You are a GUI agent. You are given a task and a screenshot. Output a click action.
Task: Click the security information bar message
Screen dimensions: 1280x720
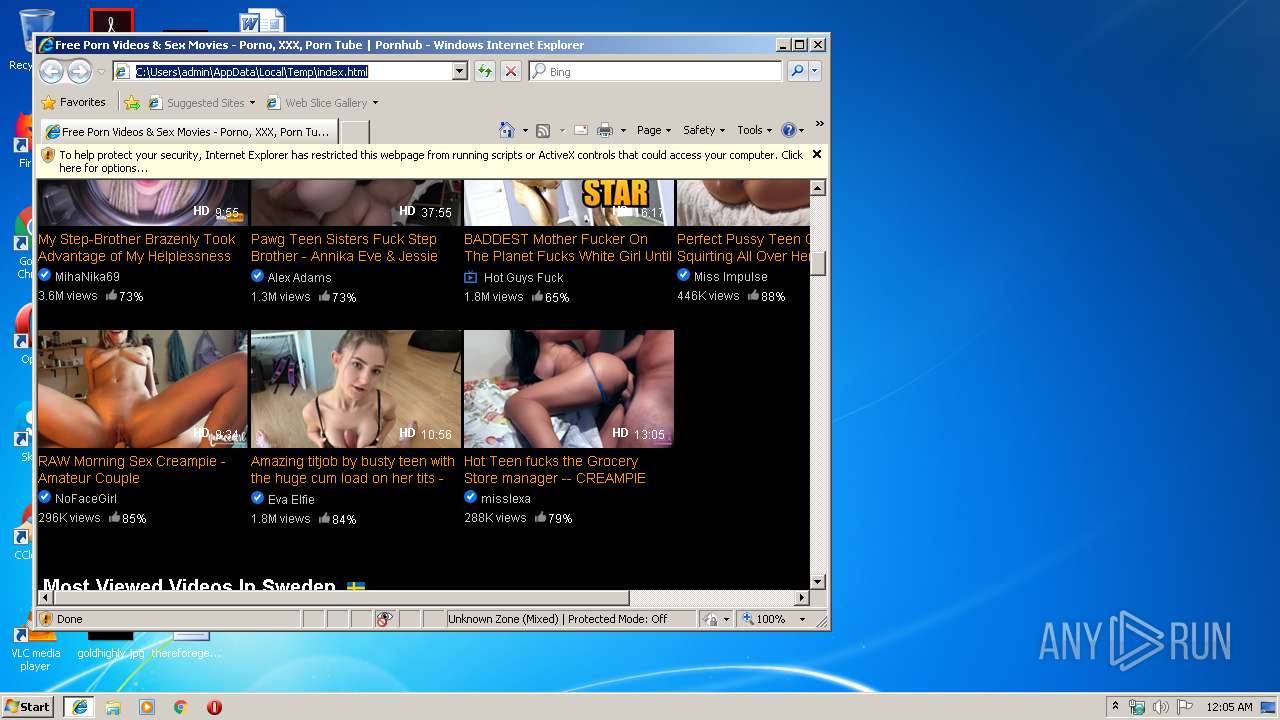[x=431, y=161]
